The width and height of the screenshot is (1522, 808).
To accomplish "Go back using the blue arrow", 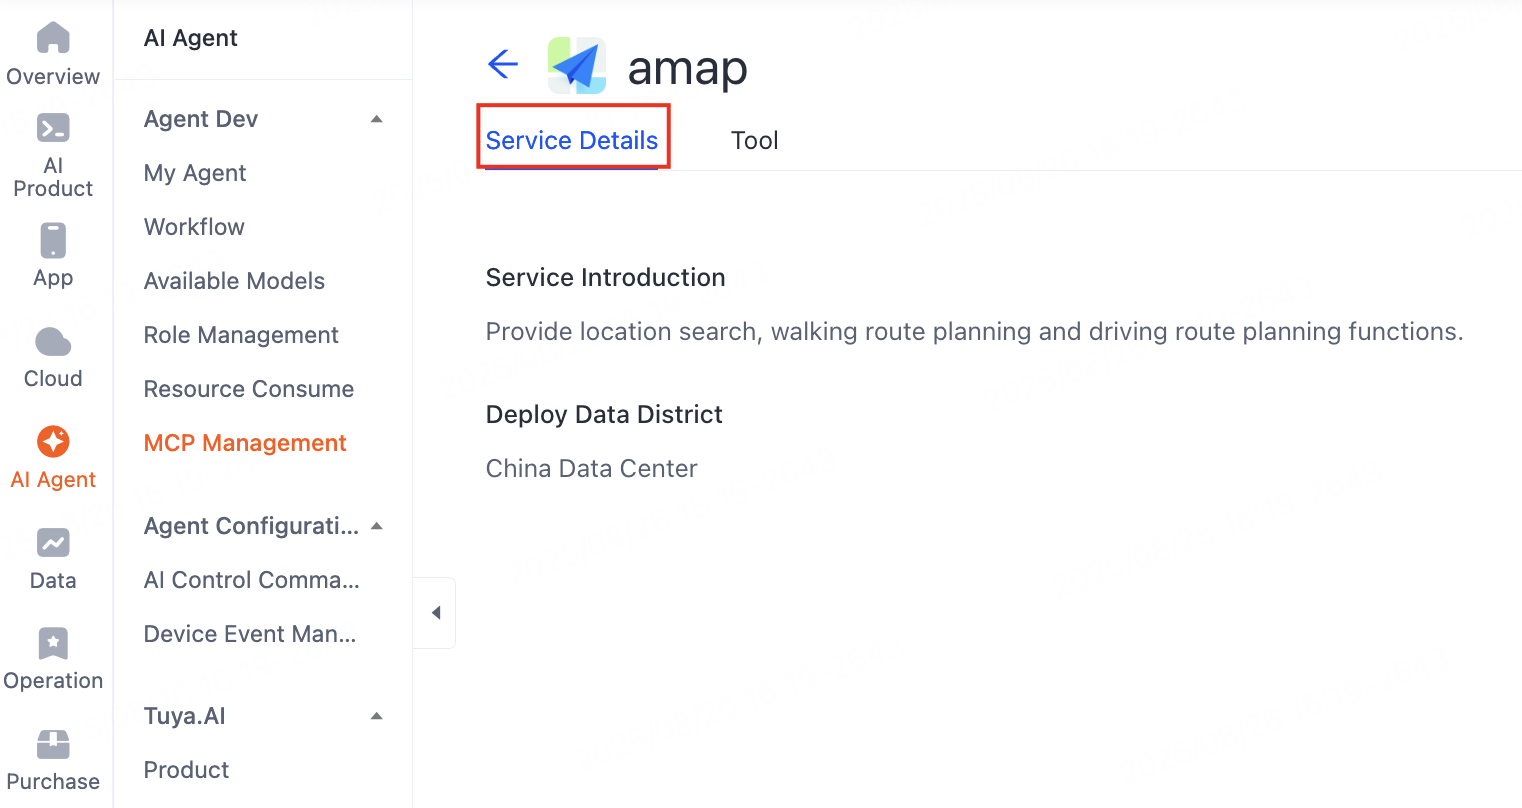I will [x=503, y=65].
